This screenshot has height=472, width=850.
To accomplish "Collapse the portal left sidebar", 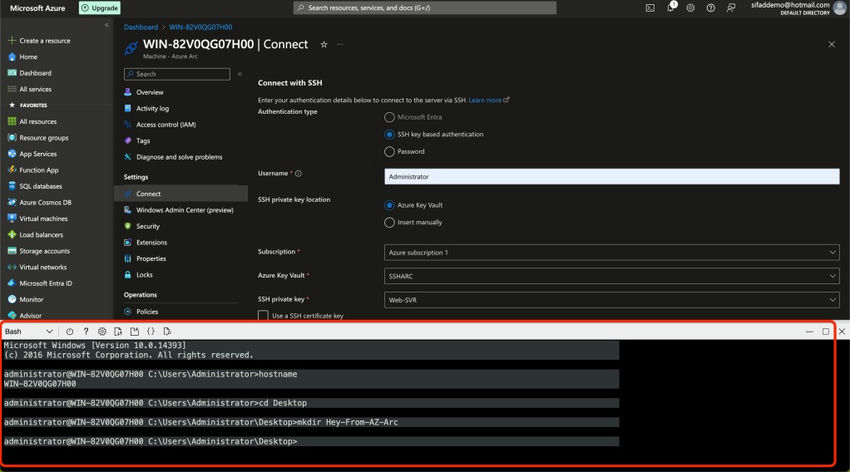I will coord(106,25).
